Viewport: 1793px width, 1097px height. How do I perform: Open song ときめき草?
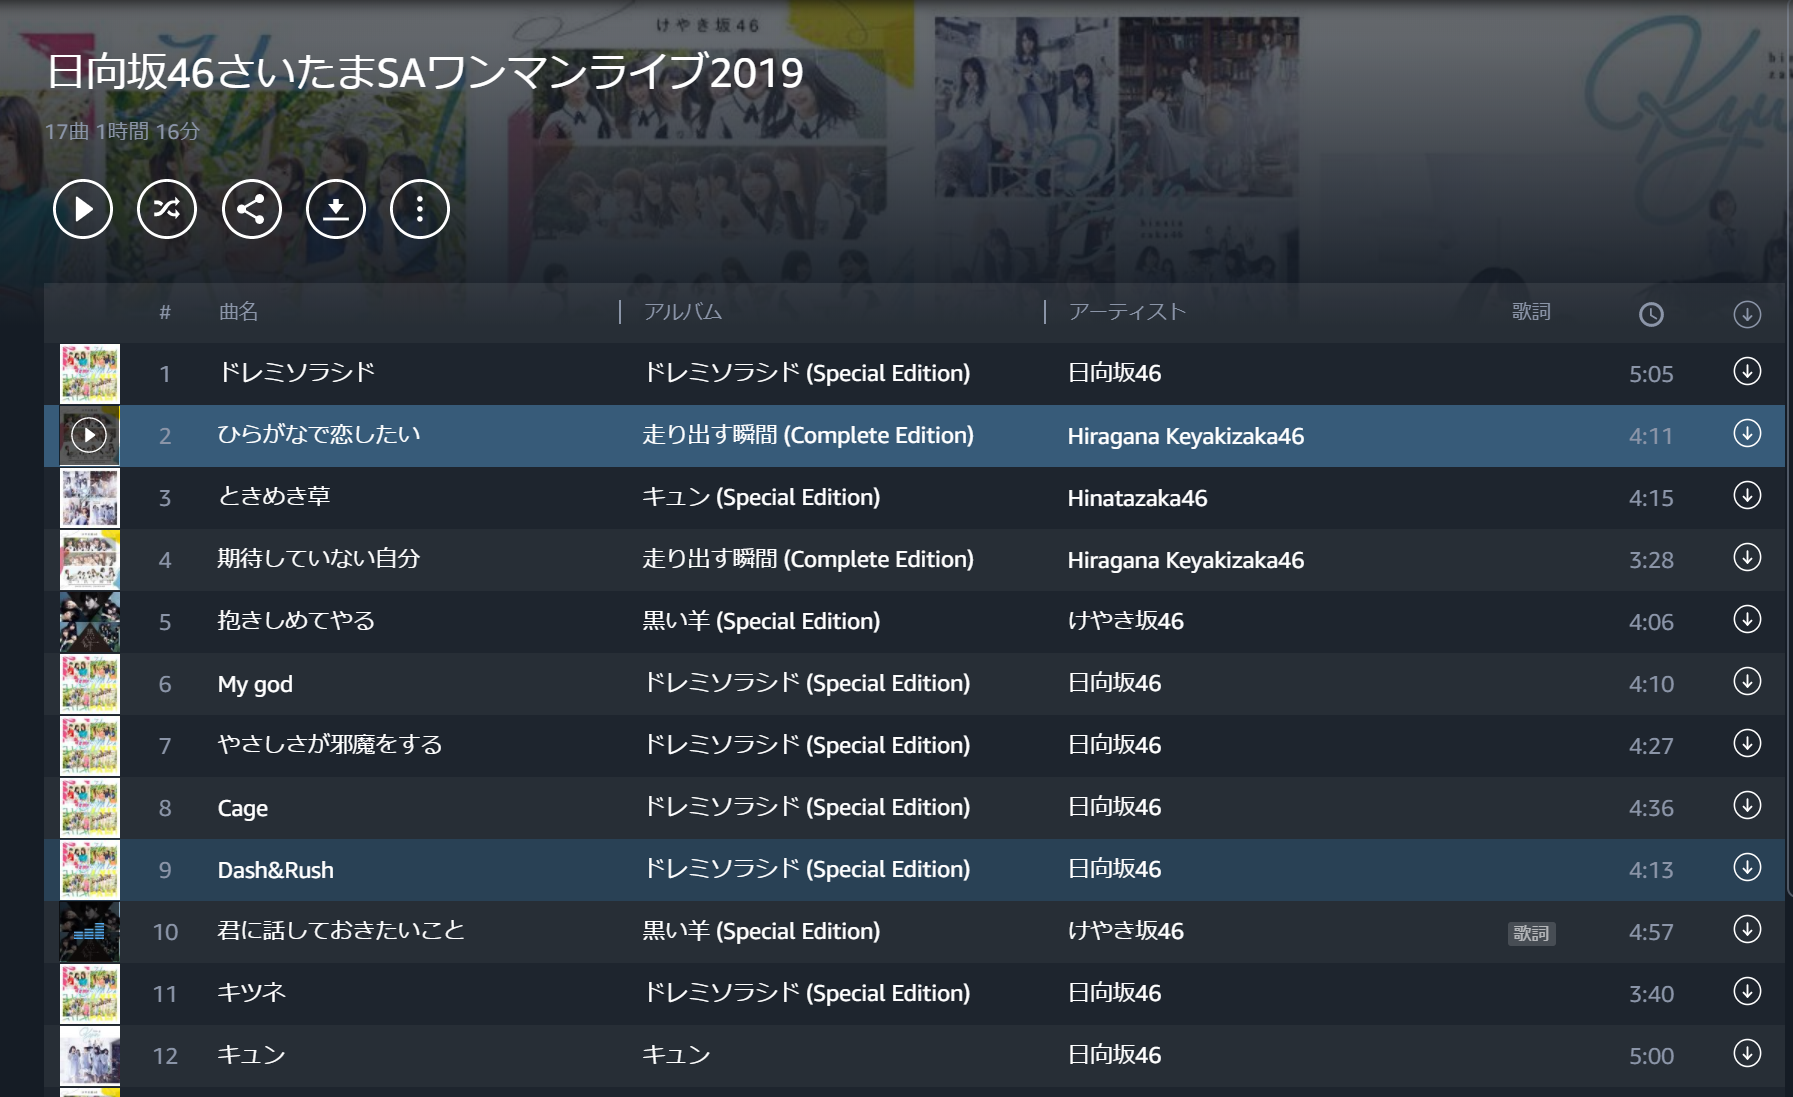click(274, 497)
